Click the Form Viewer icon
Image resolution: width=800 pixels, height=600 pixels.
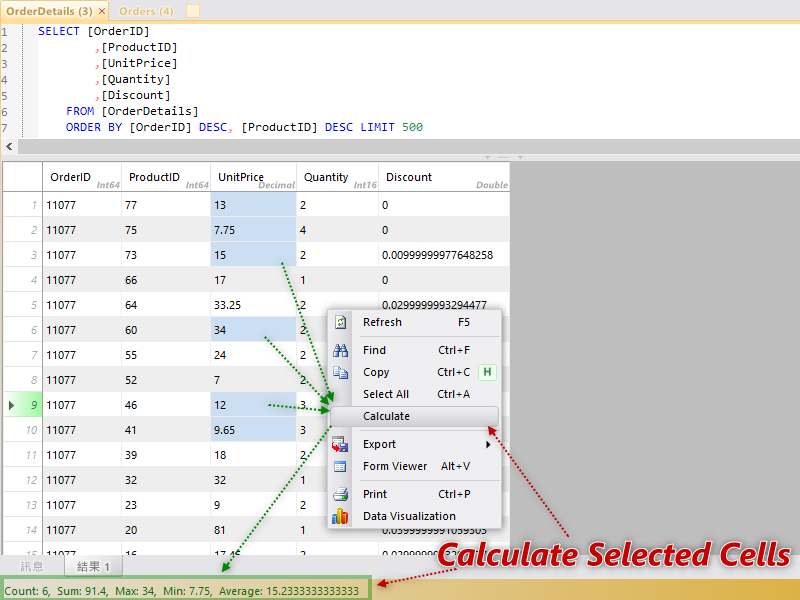point(340,466)
